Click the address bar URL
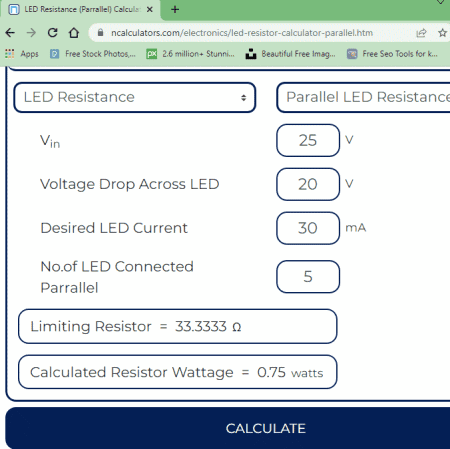 pos(242,33)
